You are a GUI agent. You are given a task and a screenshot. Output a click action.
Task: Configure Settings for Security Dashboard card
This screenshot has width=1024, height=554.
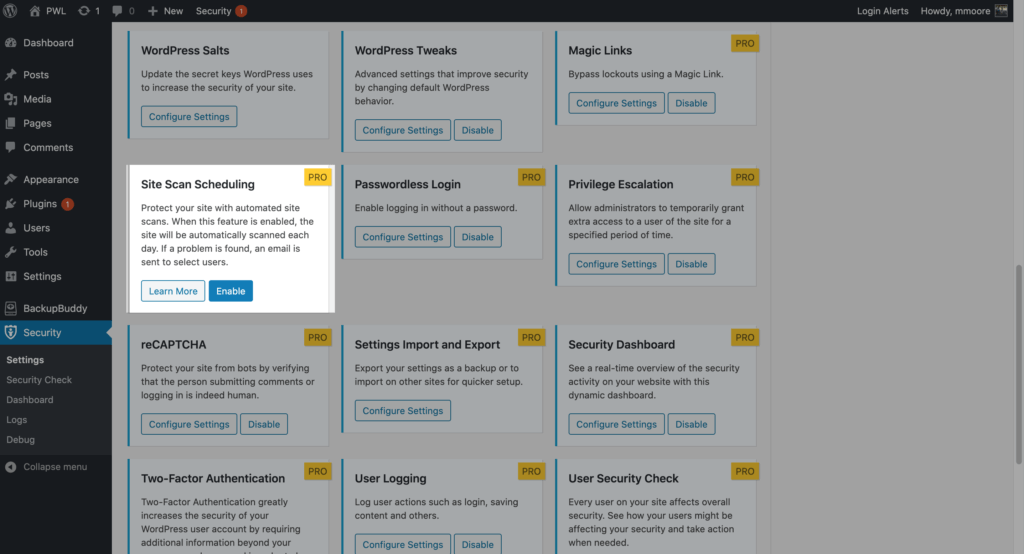[x=616, y=424]
